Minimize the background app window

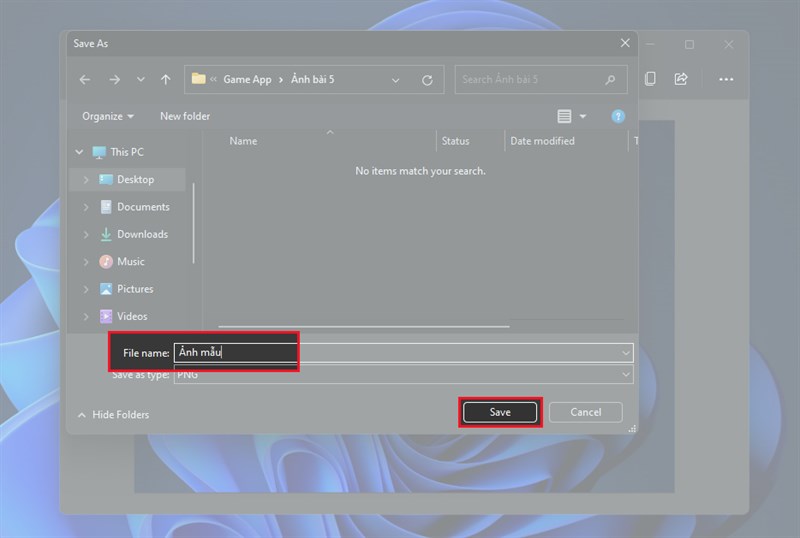[x=651, y=45]
